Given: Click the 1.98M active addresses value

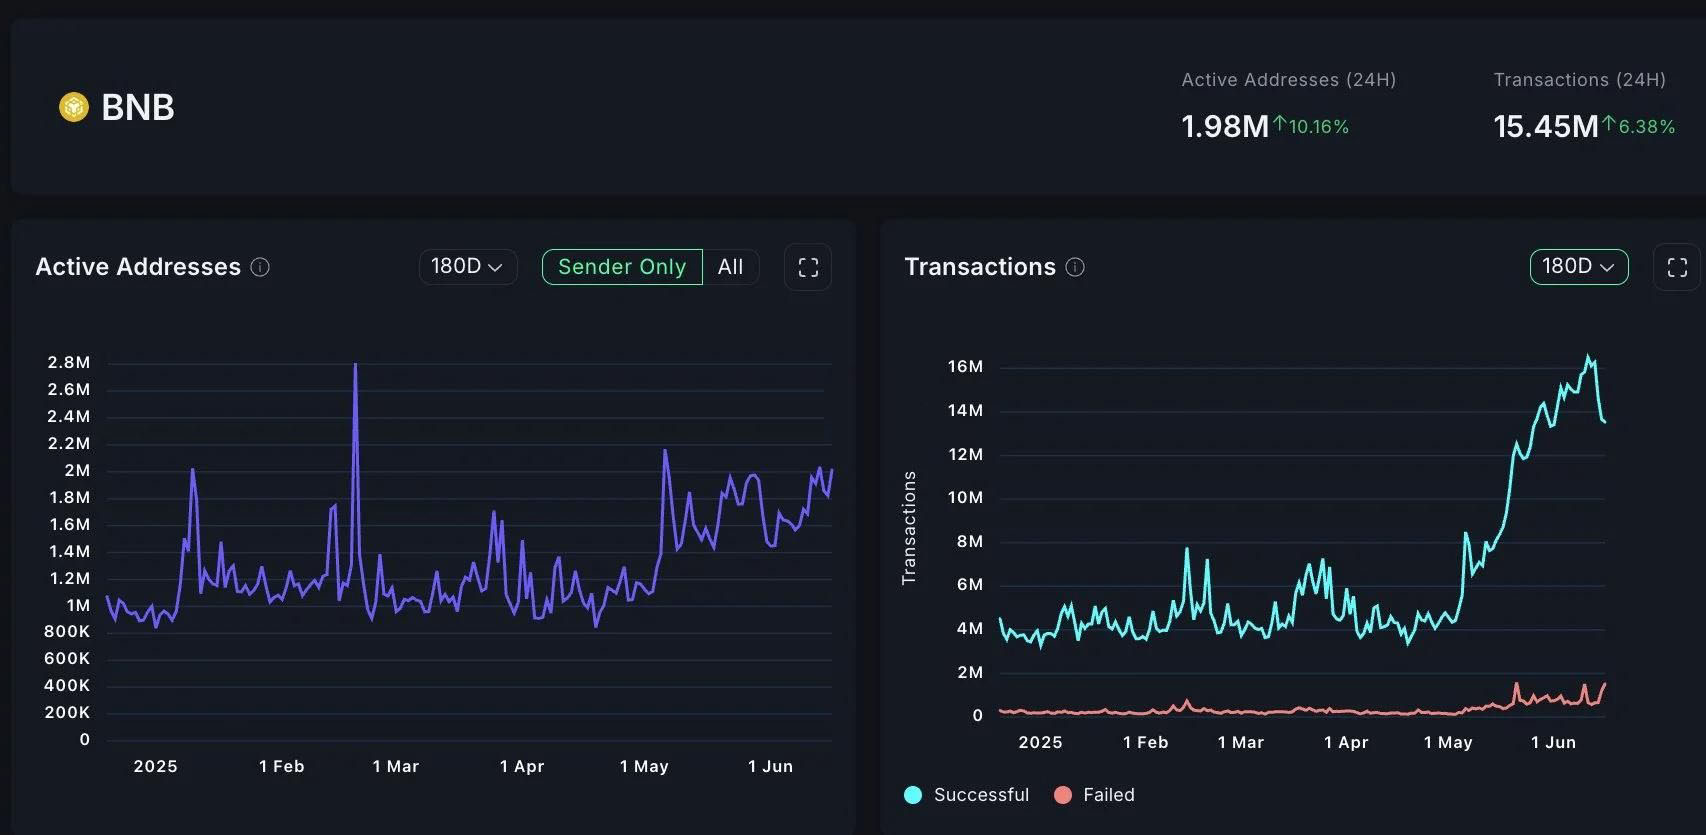Looking at the screenshot, I should tap(1224, 127).
